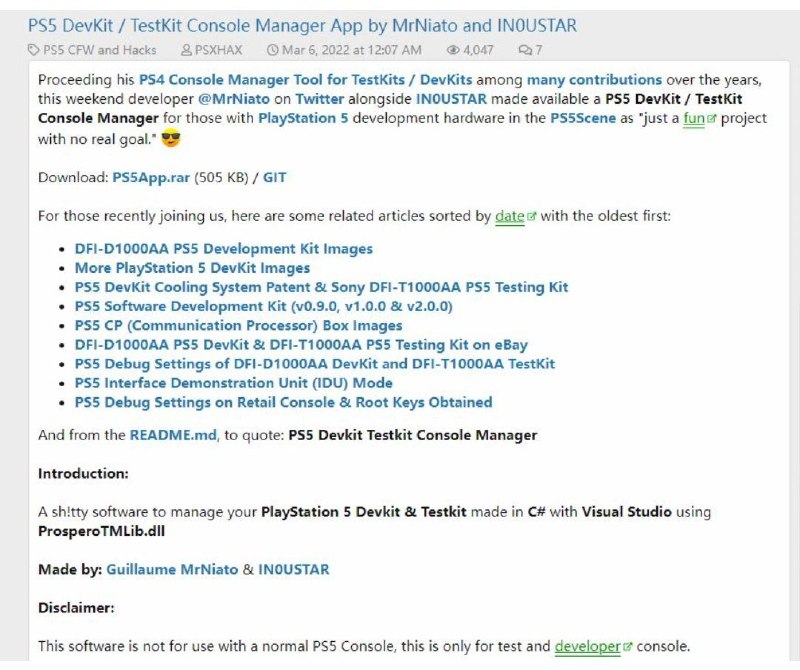
Task: Click the green underlined developer link
Action: 588,647
